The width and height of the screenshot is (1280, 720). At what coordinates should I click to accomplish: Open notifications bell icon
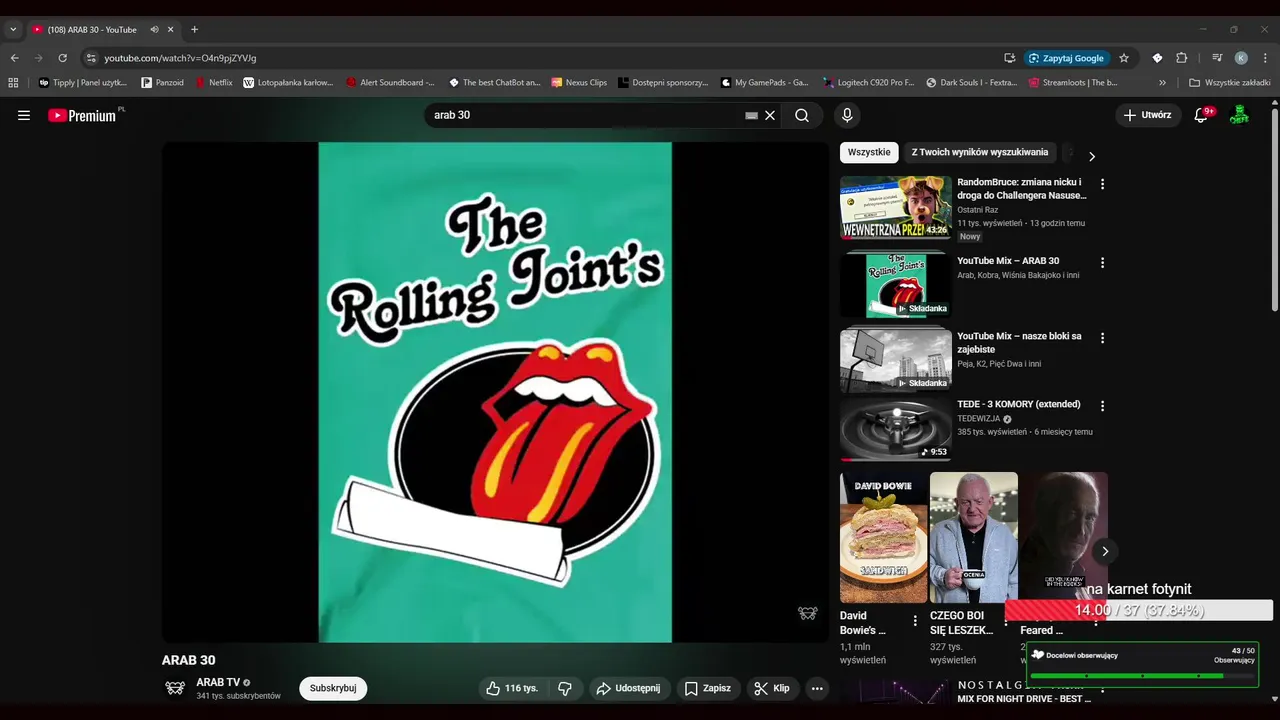coord(1202,115)
